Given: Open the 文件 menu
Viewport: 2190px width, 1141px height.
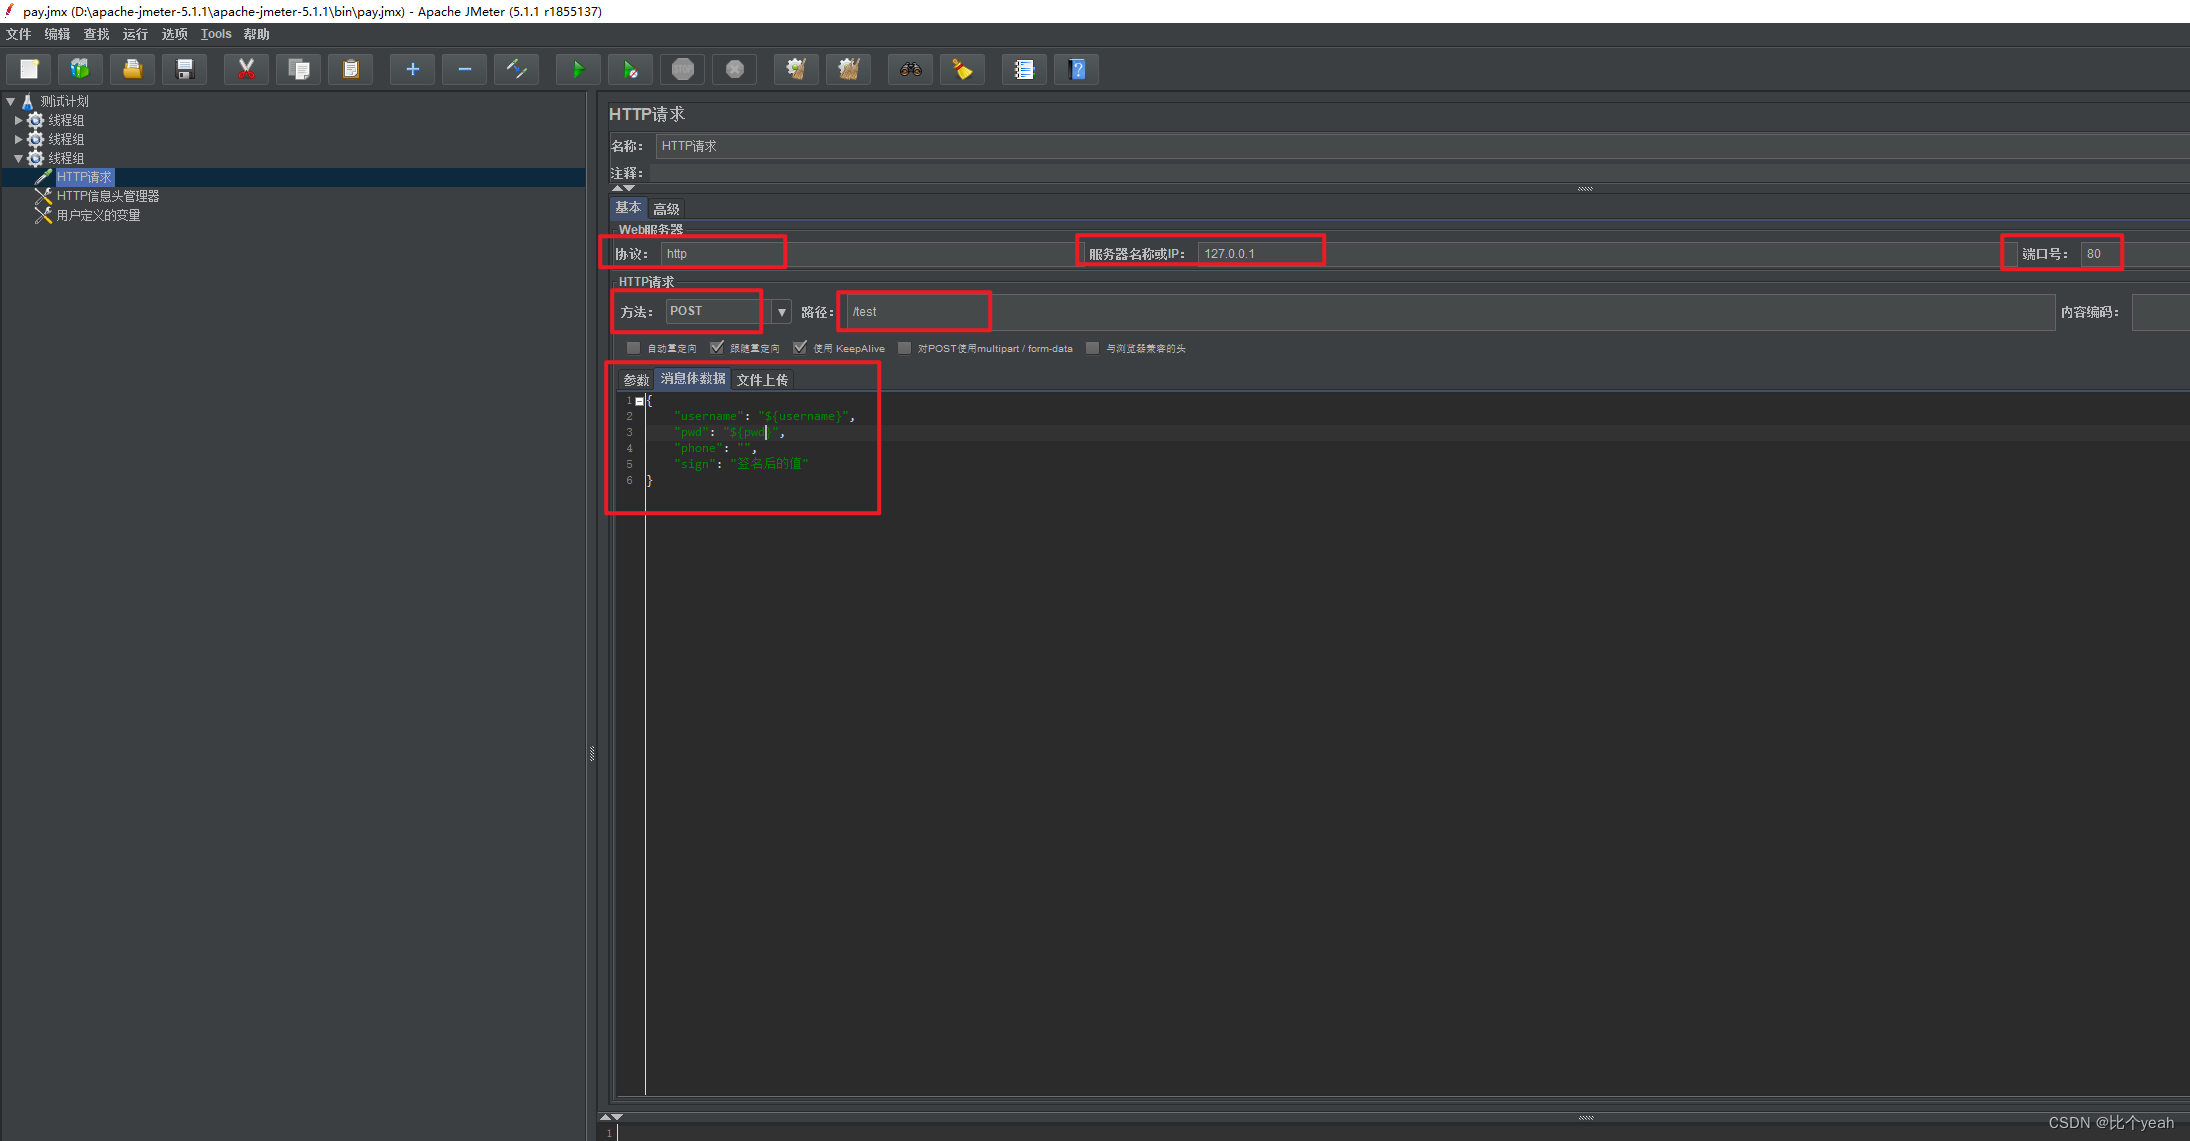Looking at the screenshot, I should tap(18, 34).
